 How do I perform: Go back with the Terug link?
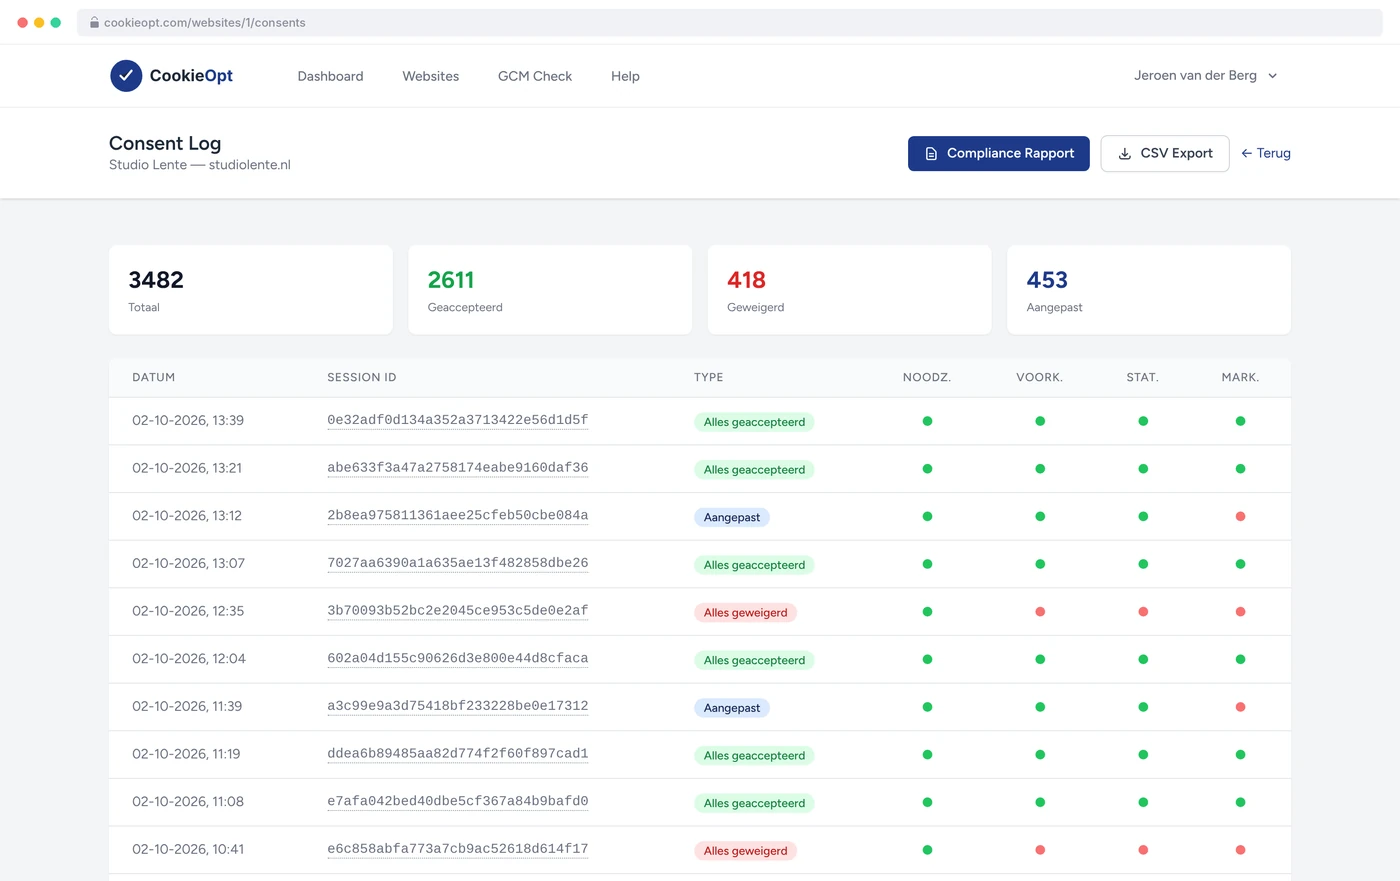click(x=1266, y=154)
